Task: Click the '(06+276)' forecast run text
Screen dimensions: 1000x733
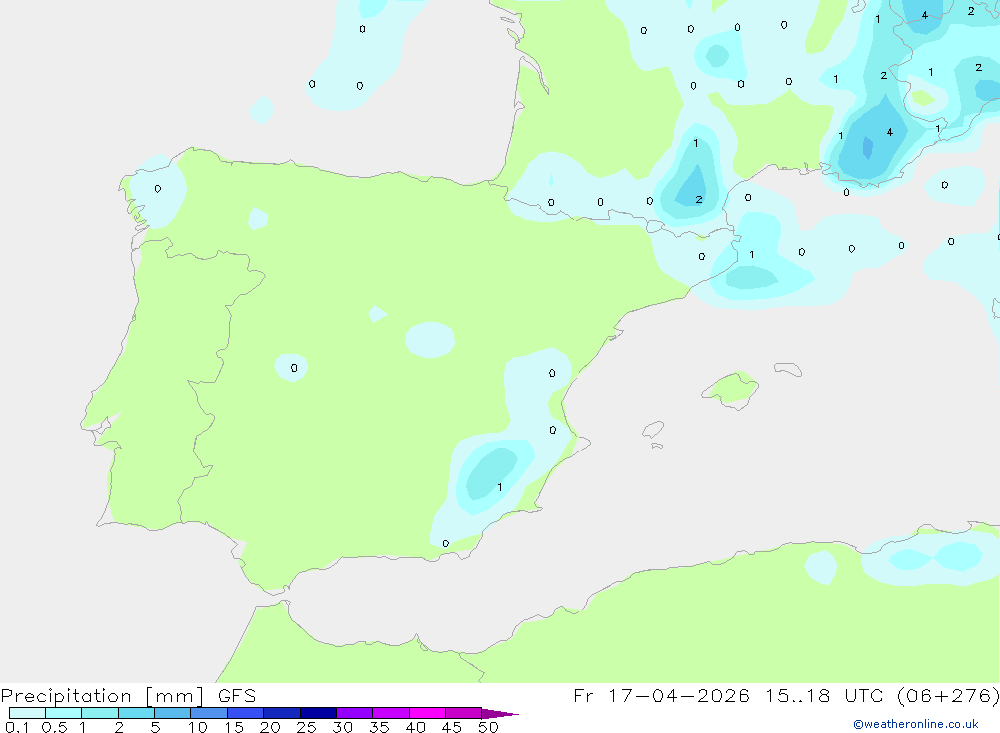Action: click(948, 696)
